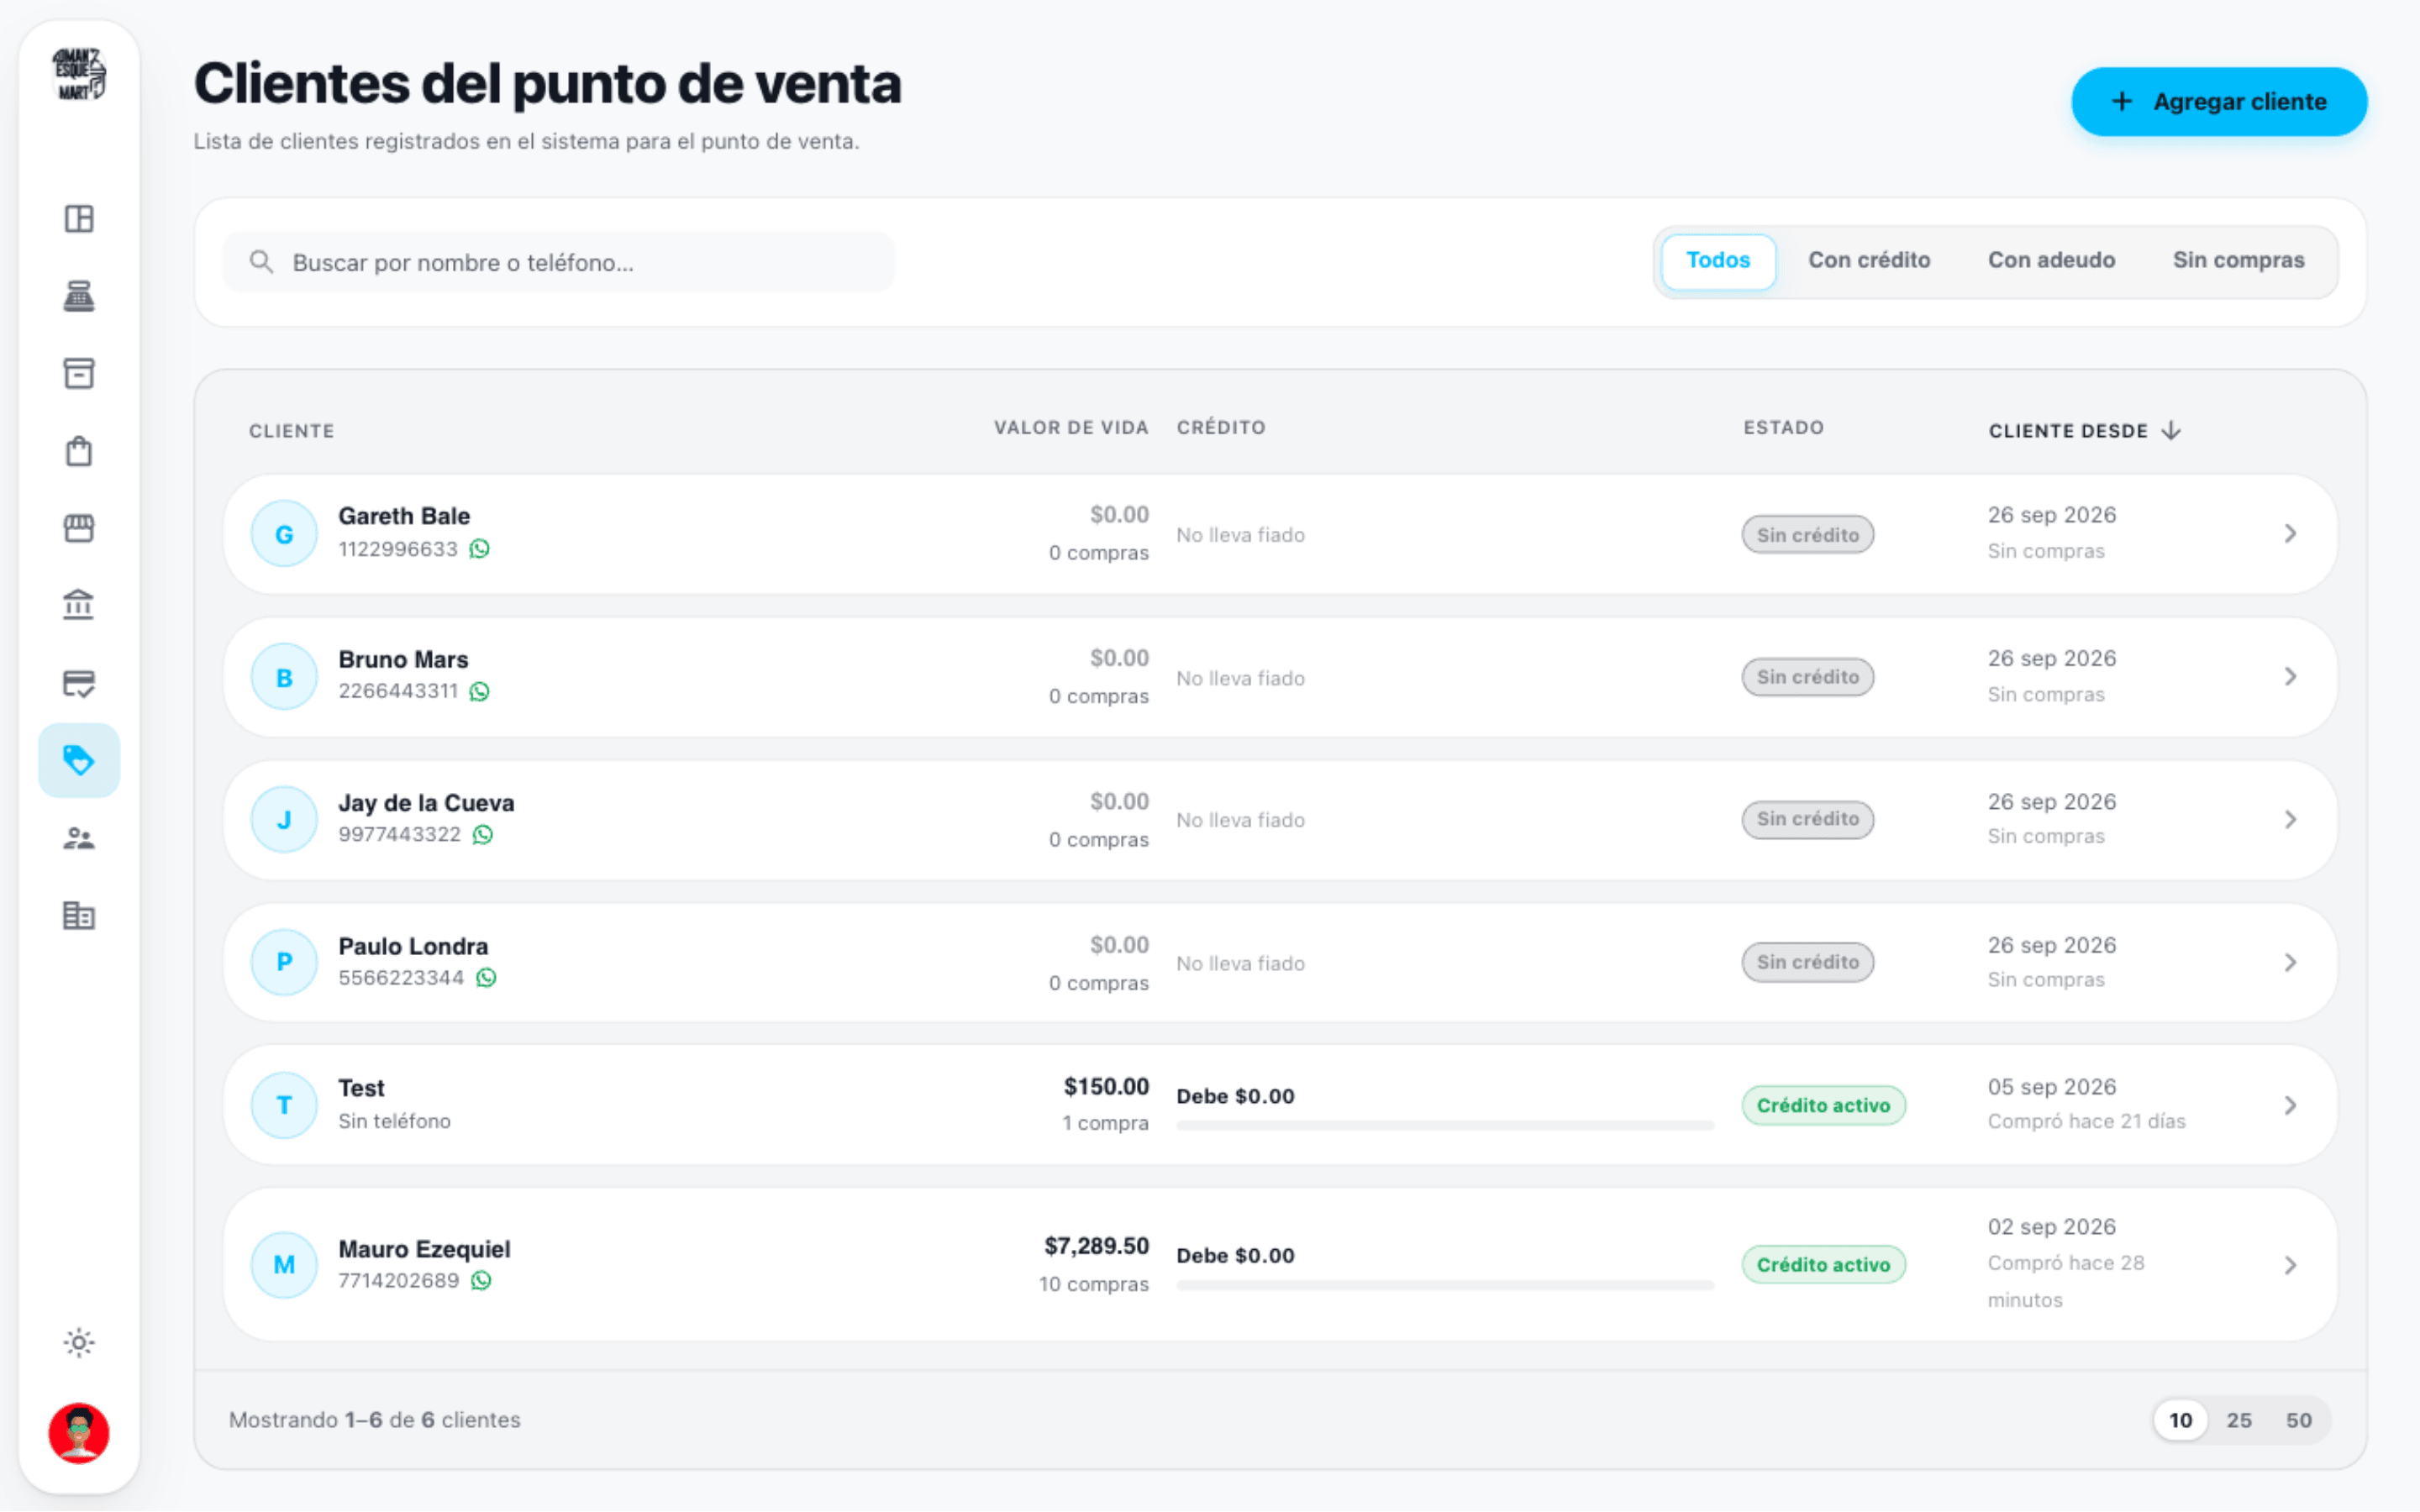Click WhatsApp icon next to Bruno Mars's phone

point(480,692)
